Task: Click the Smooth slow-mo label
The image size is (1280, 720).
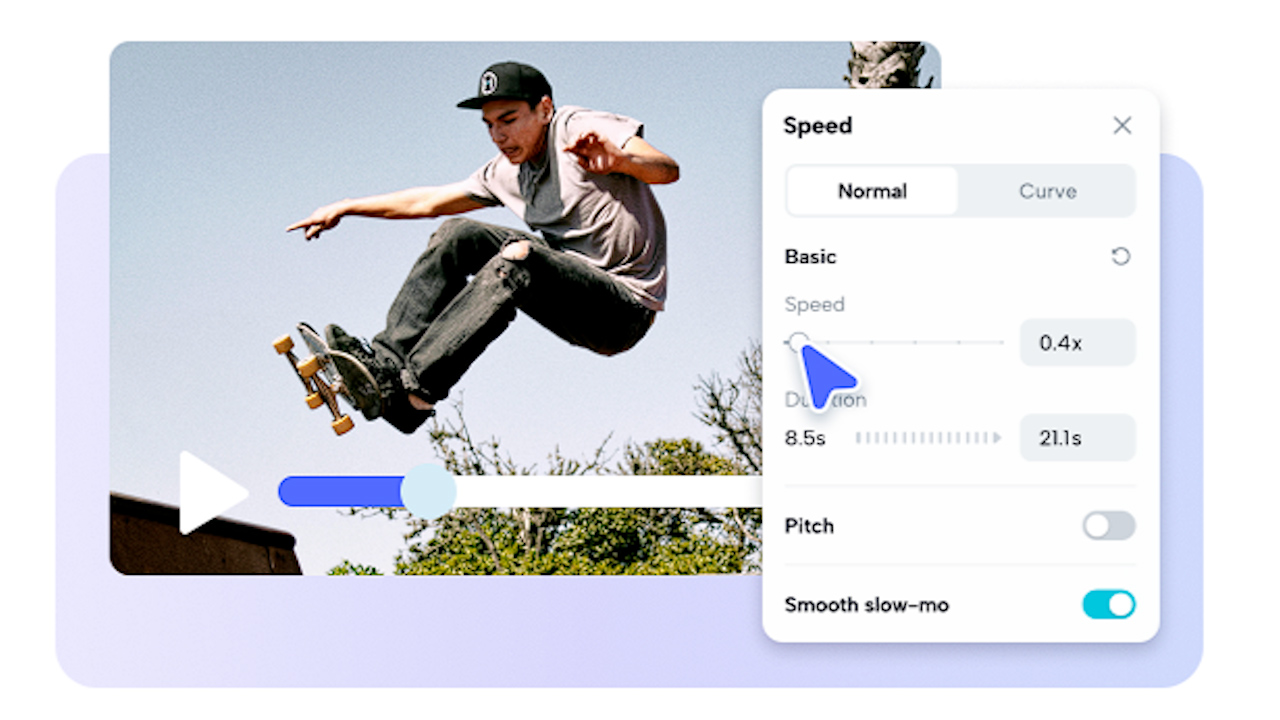Action: click(866, 605)
